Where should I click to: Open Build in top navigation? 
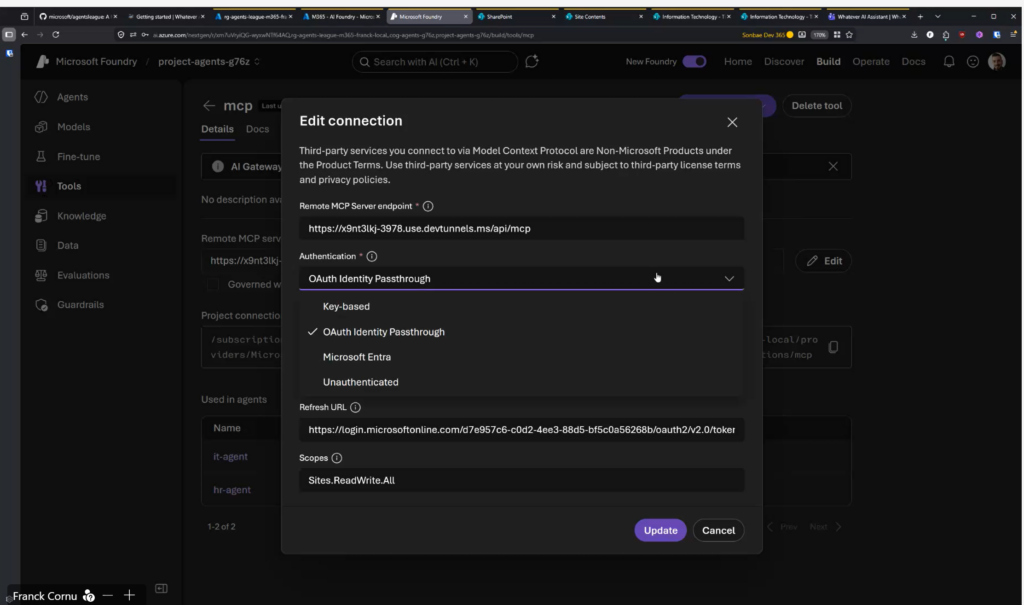(x=828, y=61)
